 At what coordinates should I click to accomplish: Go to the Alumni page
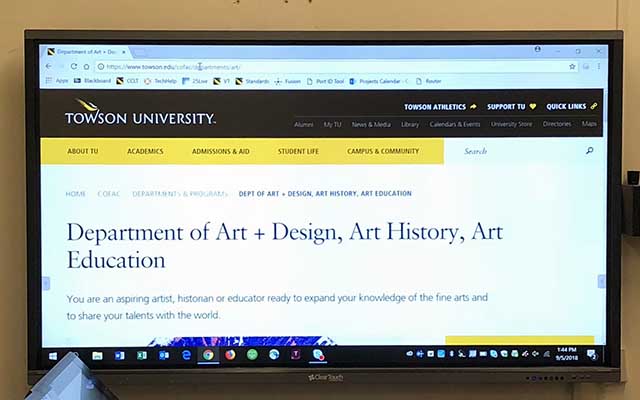point(304,124)
